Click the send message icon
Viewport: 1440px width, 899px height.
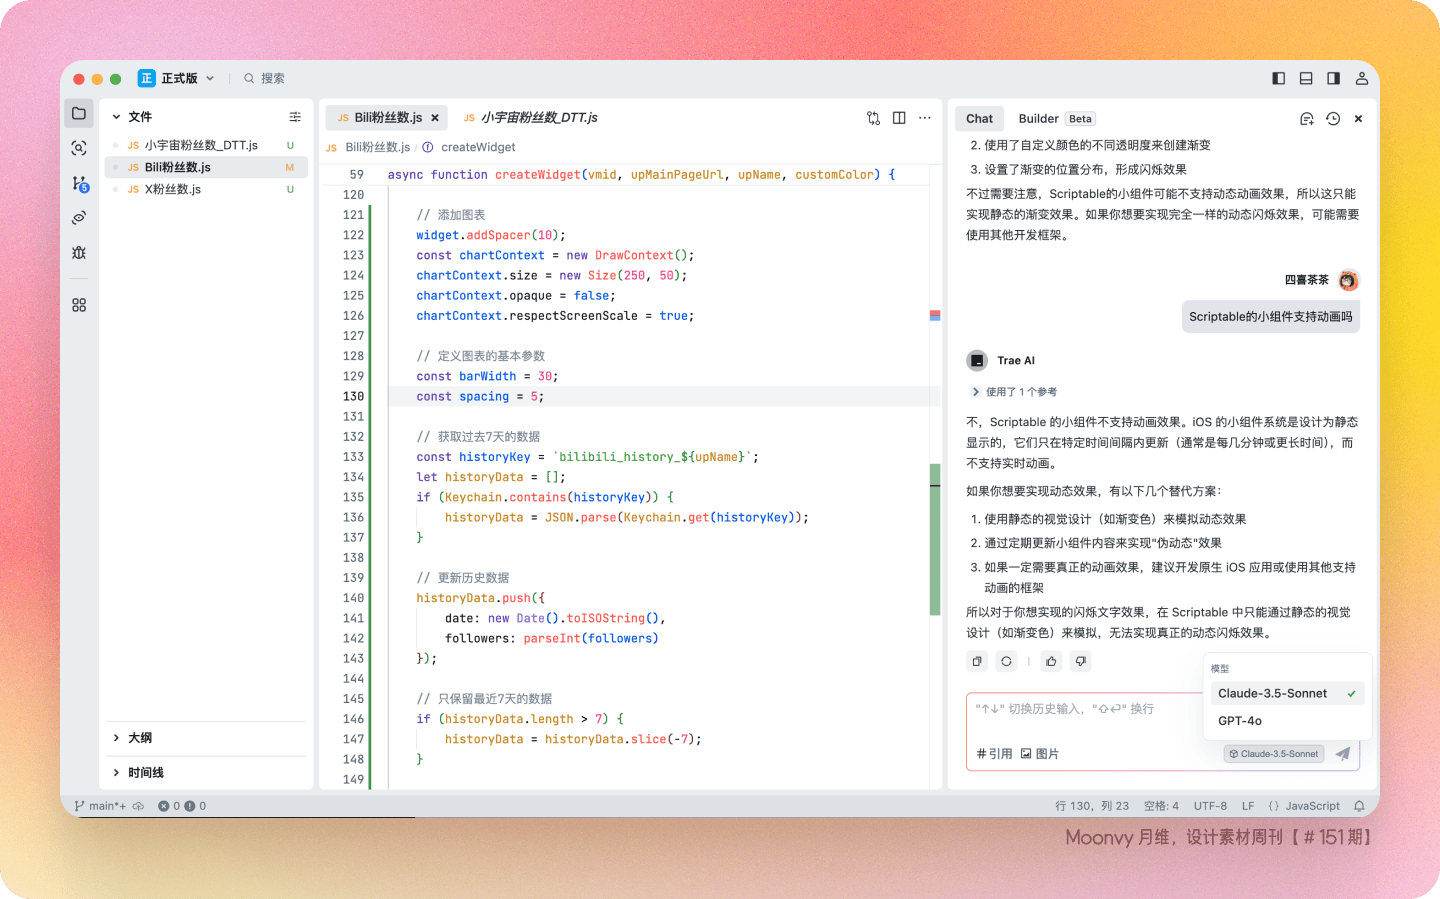pos(1342,753)
